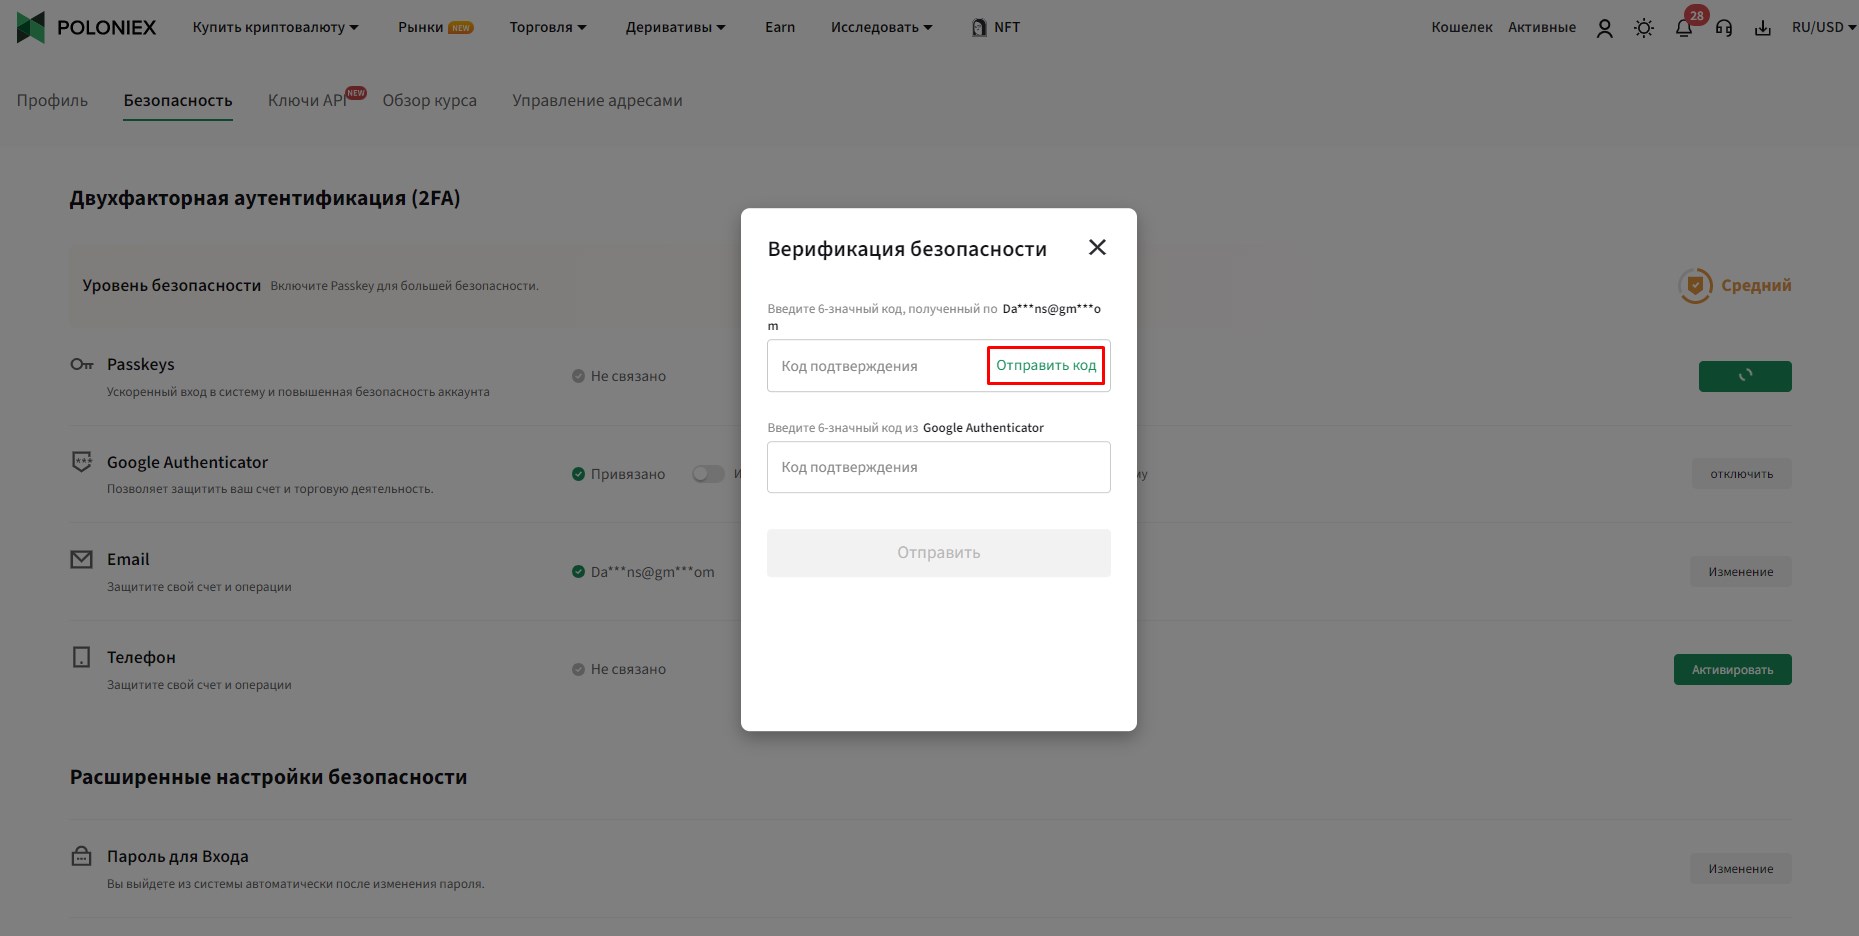Click Отправить код link

tap(1046, 365)
